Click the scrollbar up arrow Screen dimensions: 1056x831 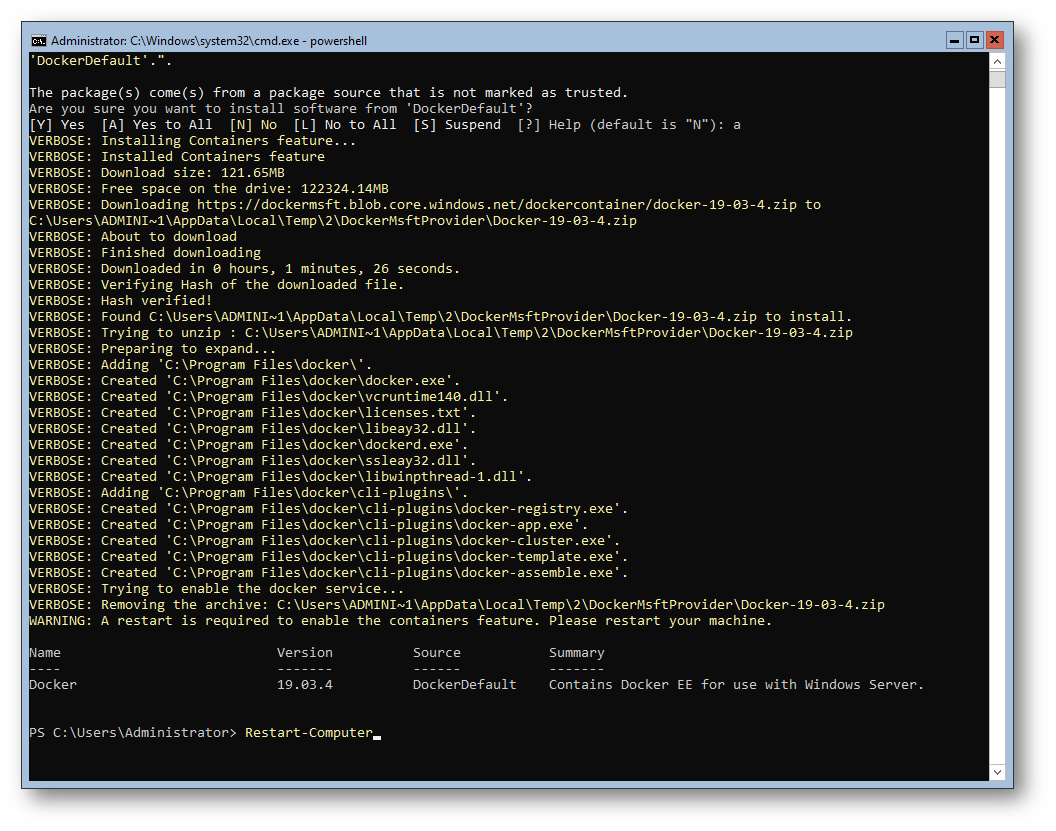coord(997,61)
